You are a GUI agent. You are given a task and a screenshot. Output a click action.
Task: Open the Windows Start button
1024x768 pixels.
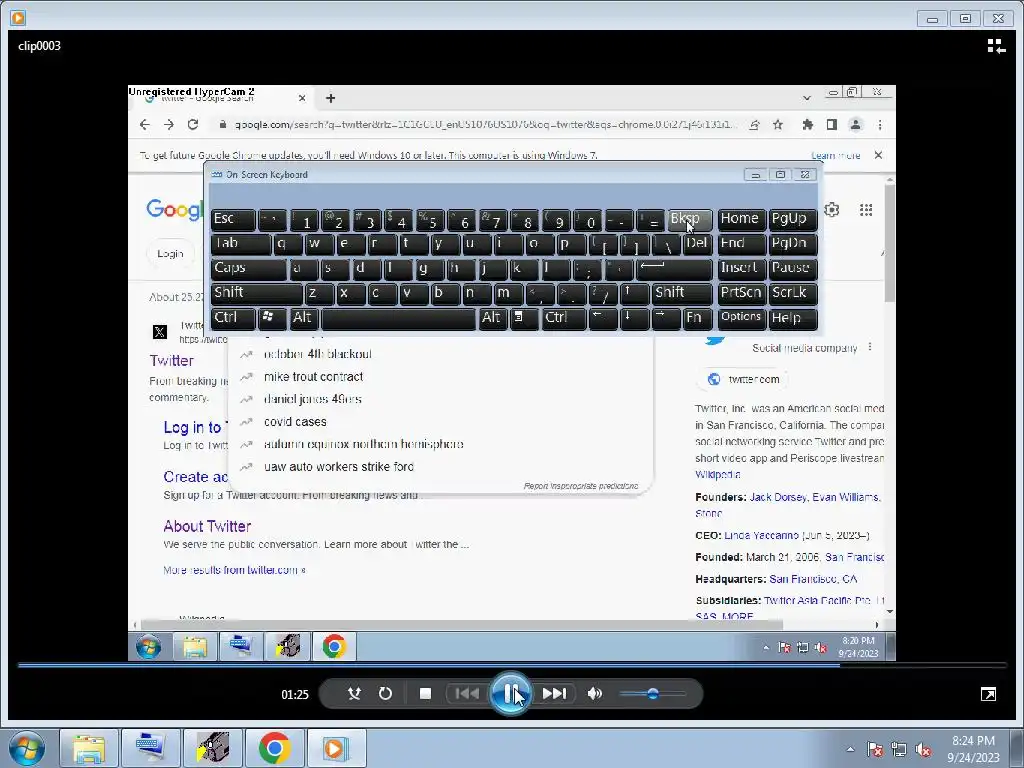click(x=26, y=748)
